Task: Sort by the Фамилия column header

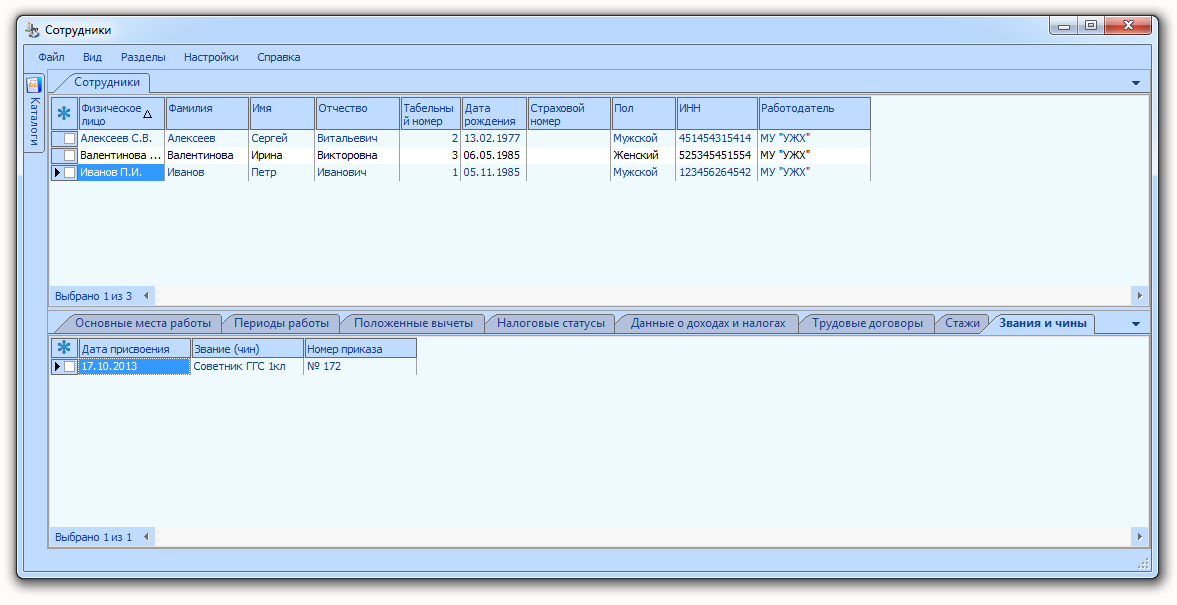Action: click(207, 113)
